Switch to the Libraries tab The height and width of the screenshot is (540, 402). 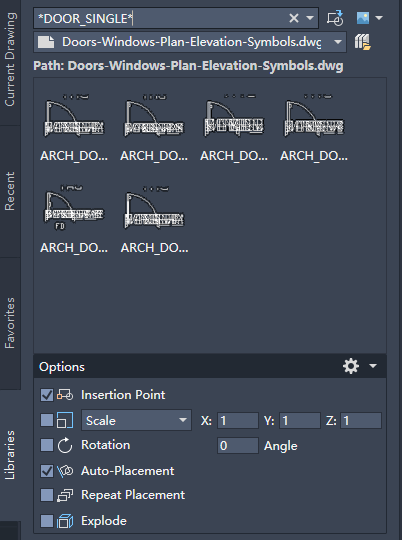[10, 455]
